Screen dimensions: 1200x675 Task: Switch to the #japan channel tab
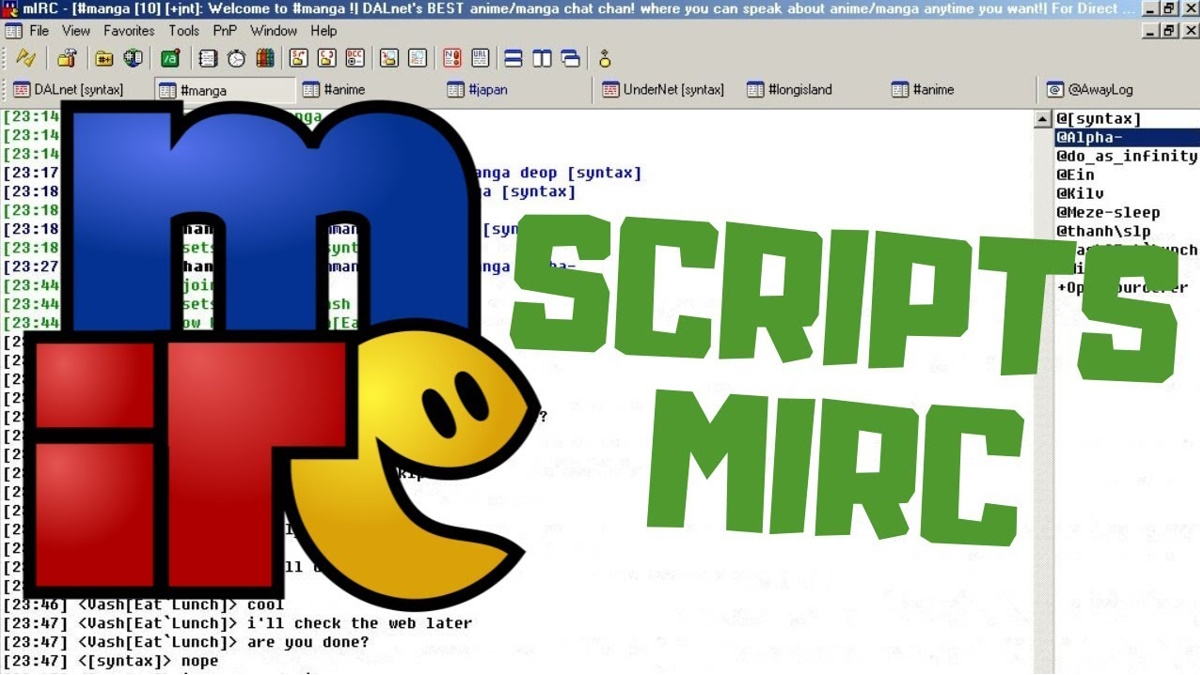coord(478,89)
